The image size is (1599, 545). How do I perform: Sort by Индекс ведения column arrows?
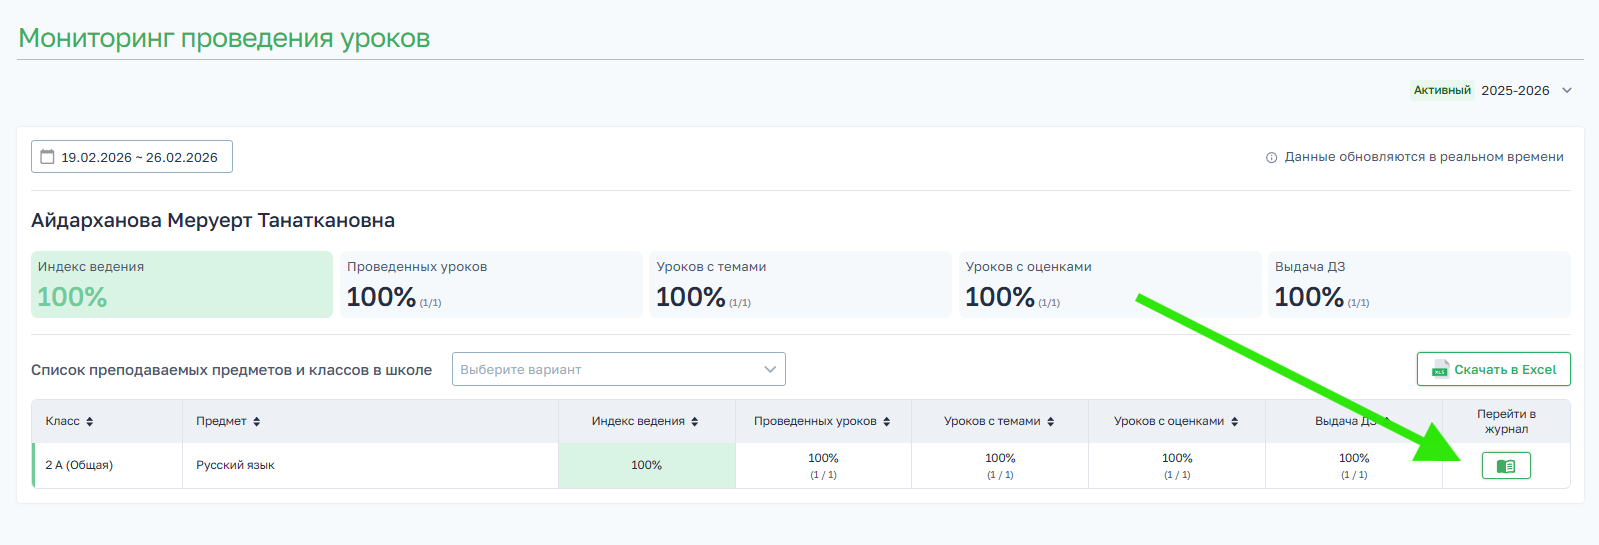coord(695,422)
